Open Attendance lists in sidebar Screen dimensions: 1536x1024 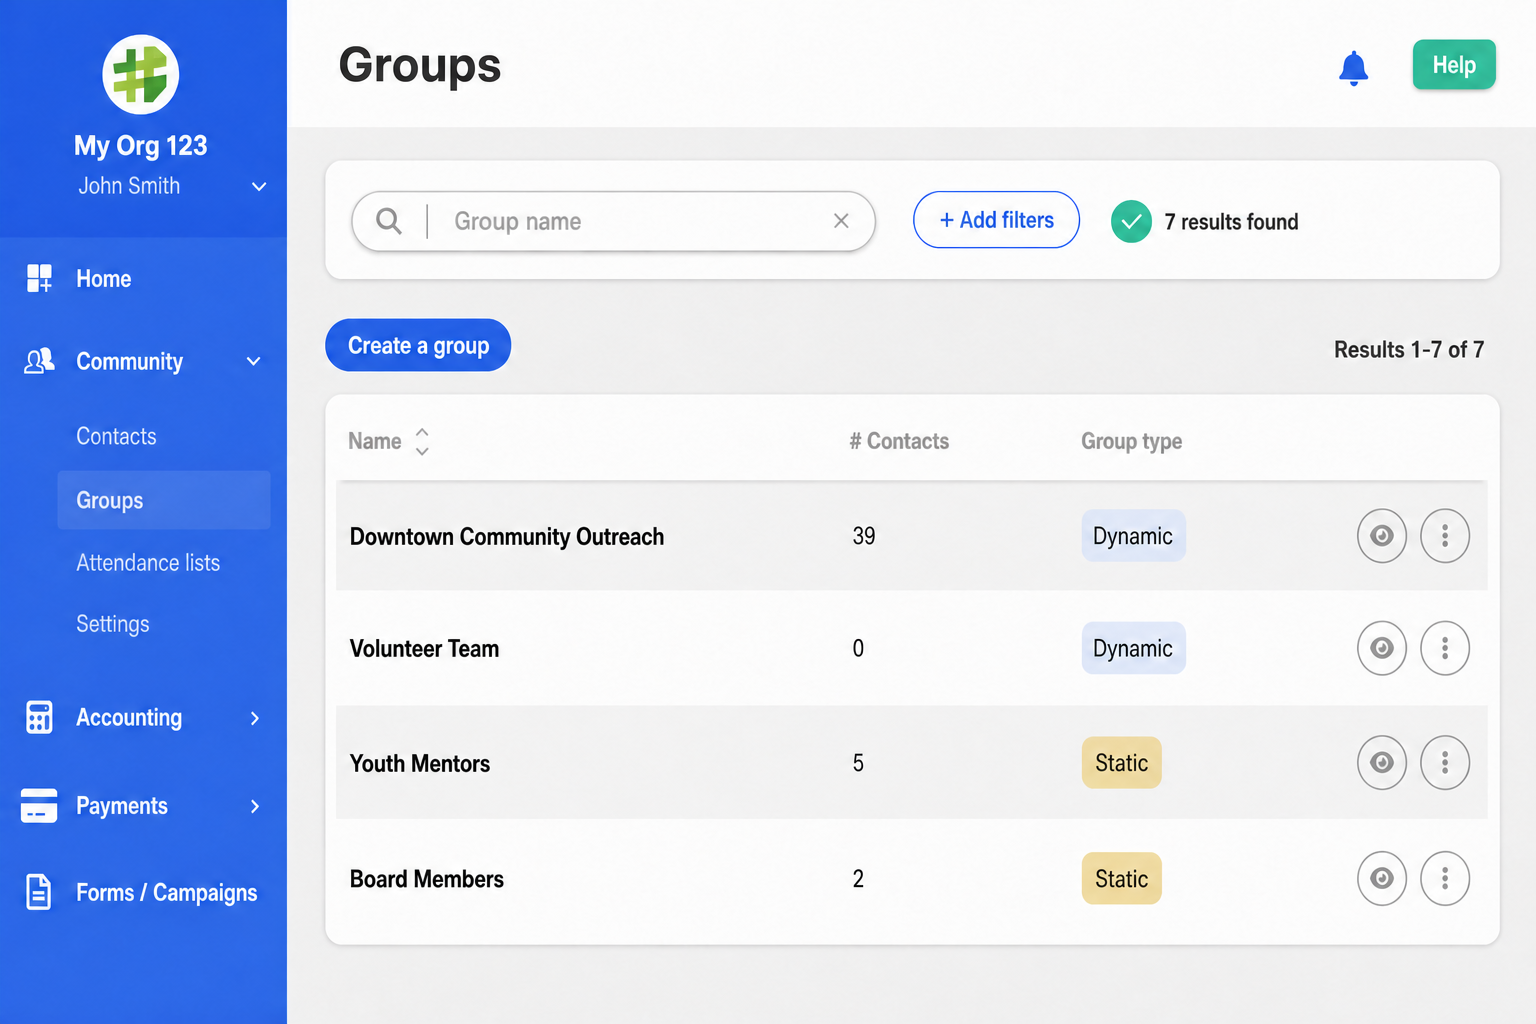[x=148, y=563]
